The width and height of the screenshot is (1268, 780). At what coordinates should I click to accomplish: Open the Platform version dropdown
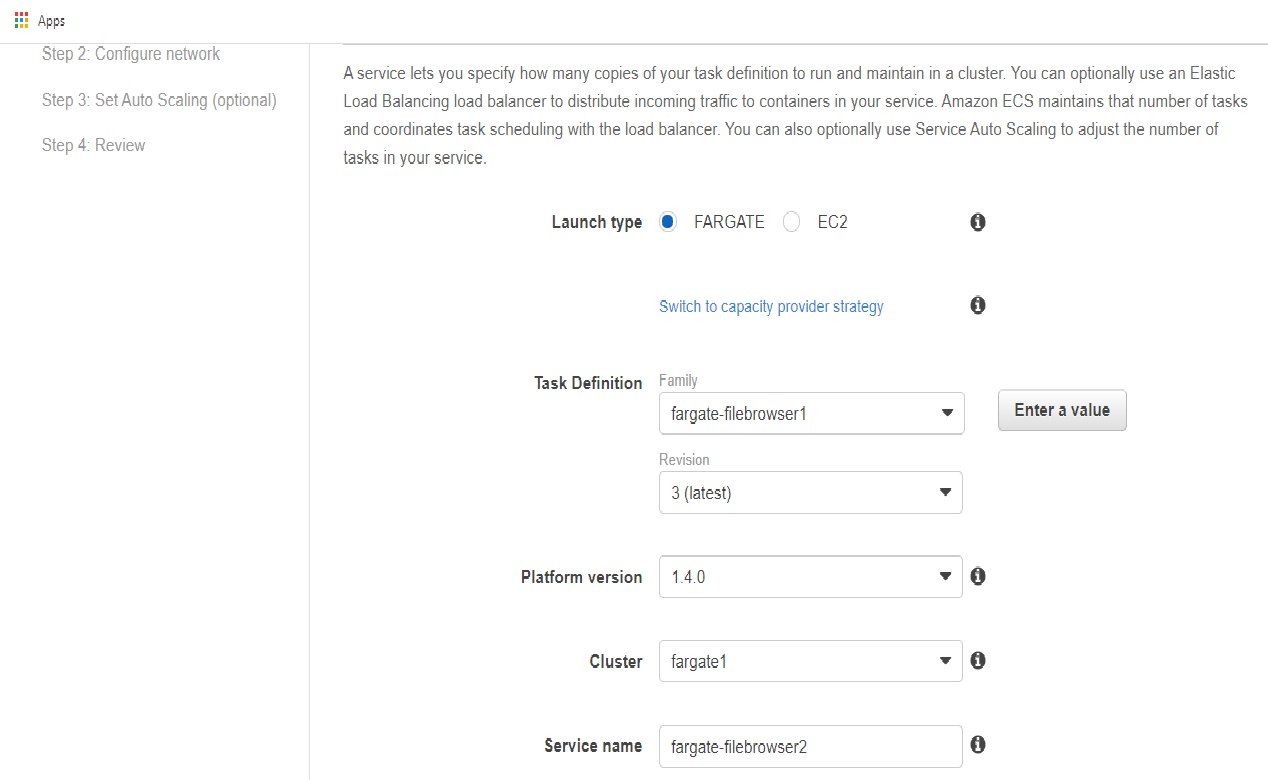[x=810, y=577]
